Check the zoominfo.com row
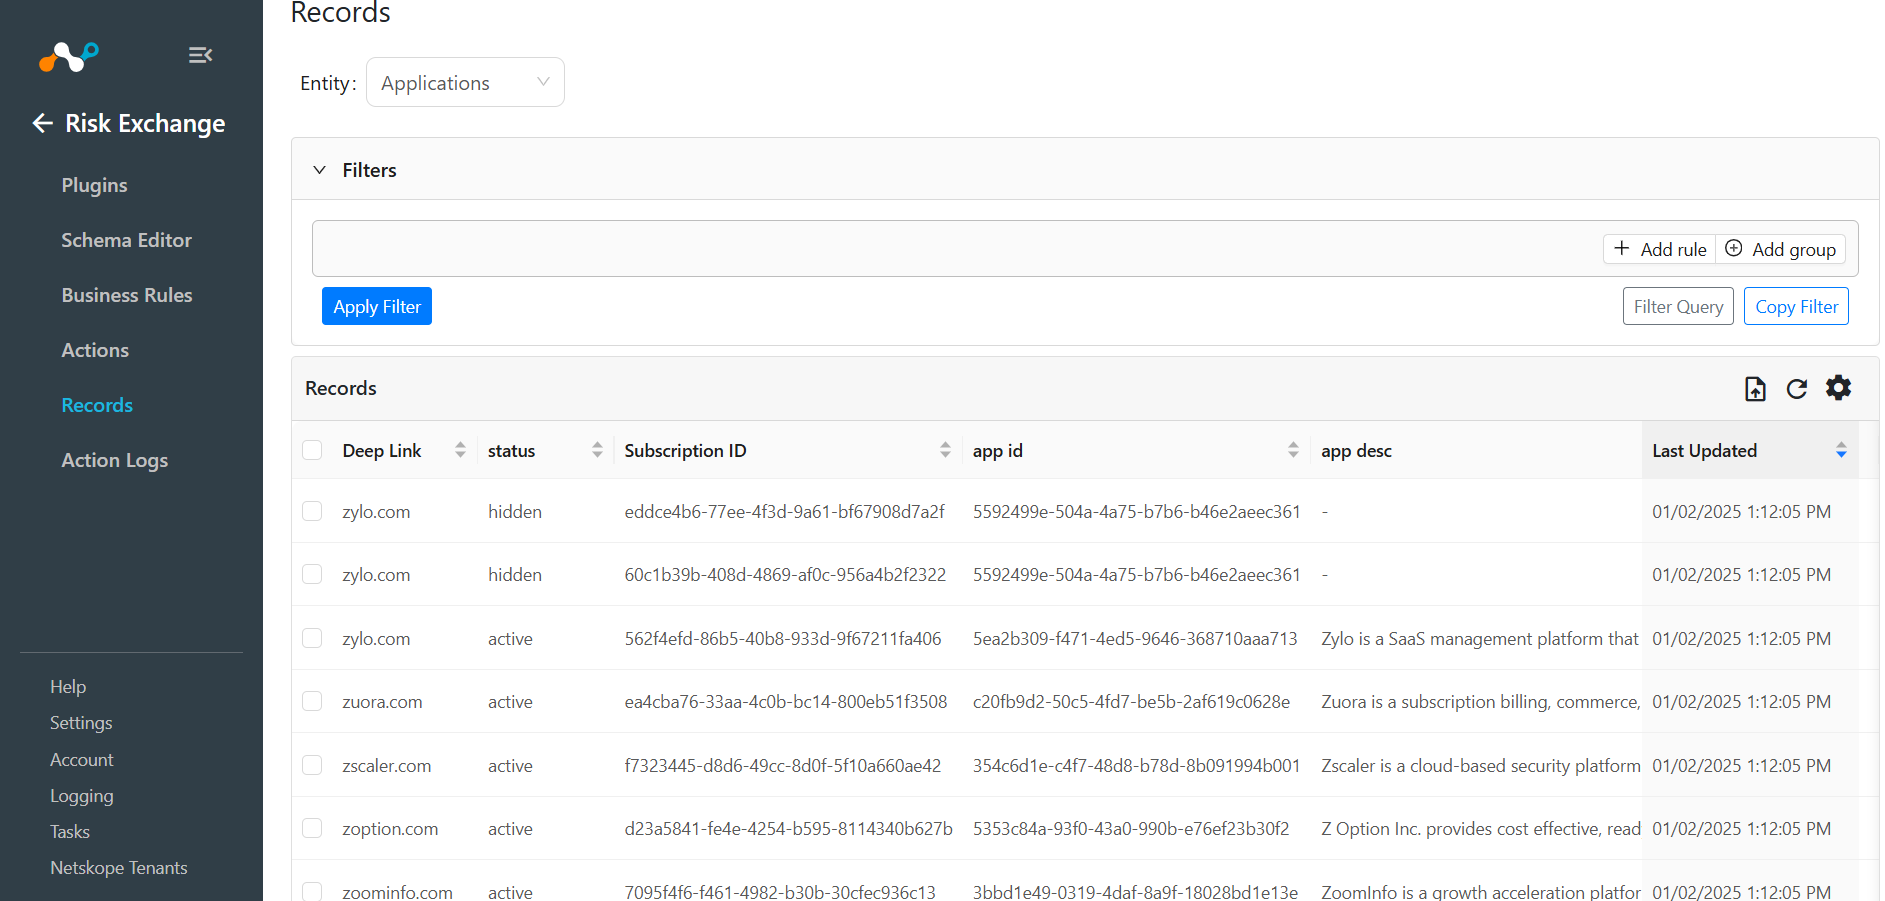This screenshot has height=901, width=1885. tap(312, 891)
